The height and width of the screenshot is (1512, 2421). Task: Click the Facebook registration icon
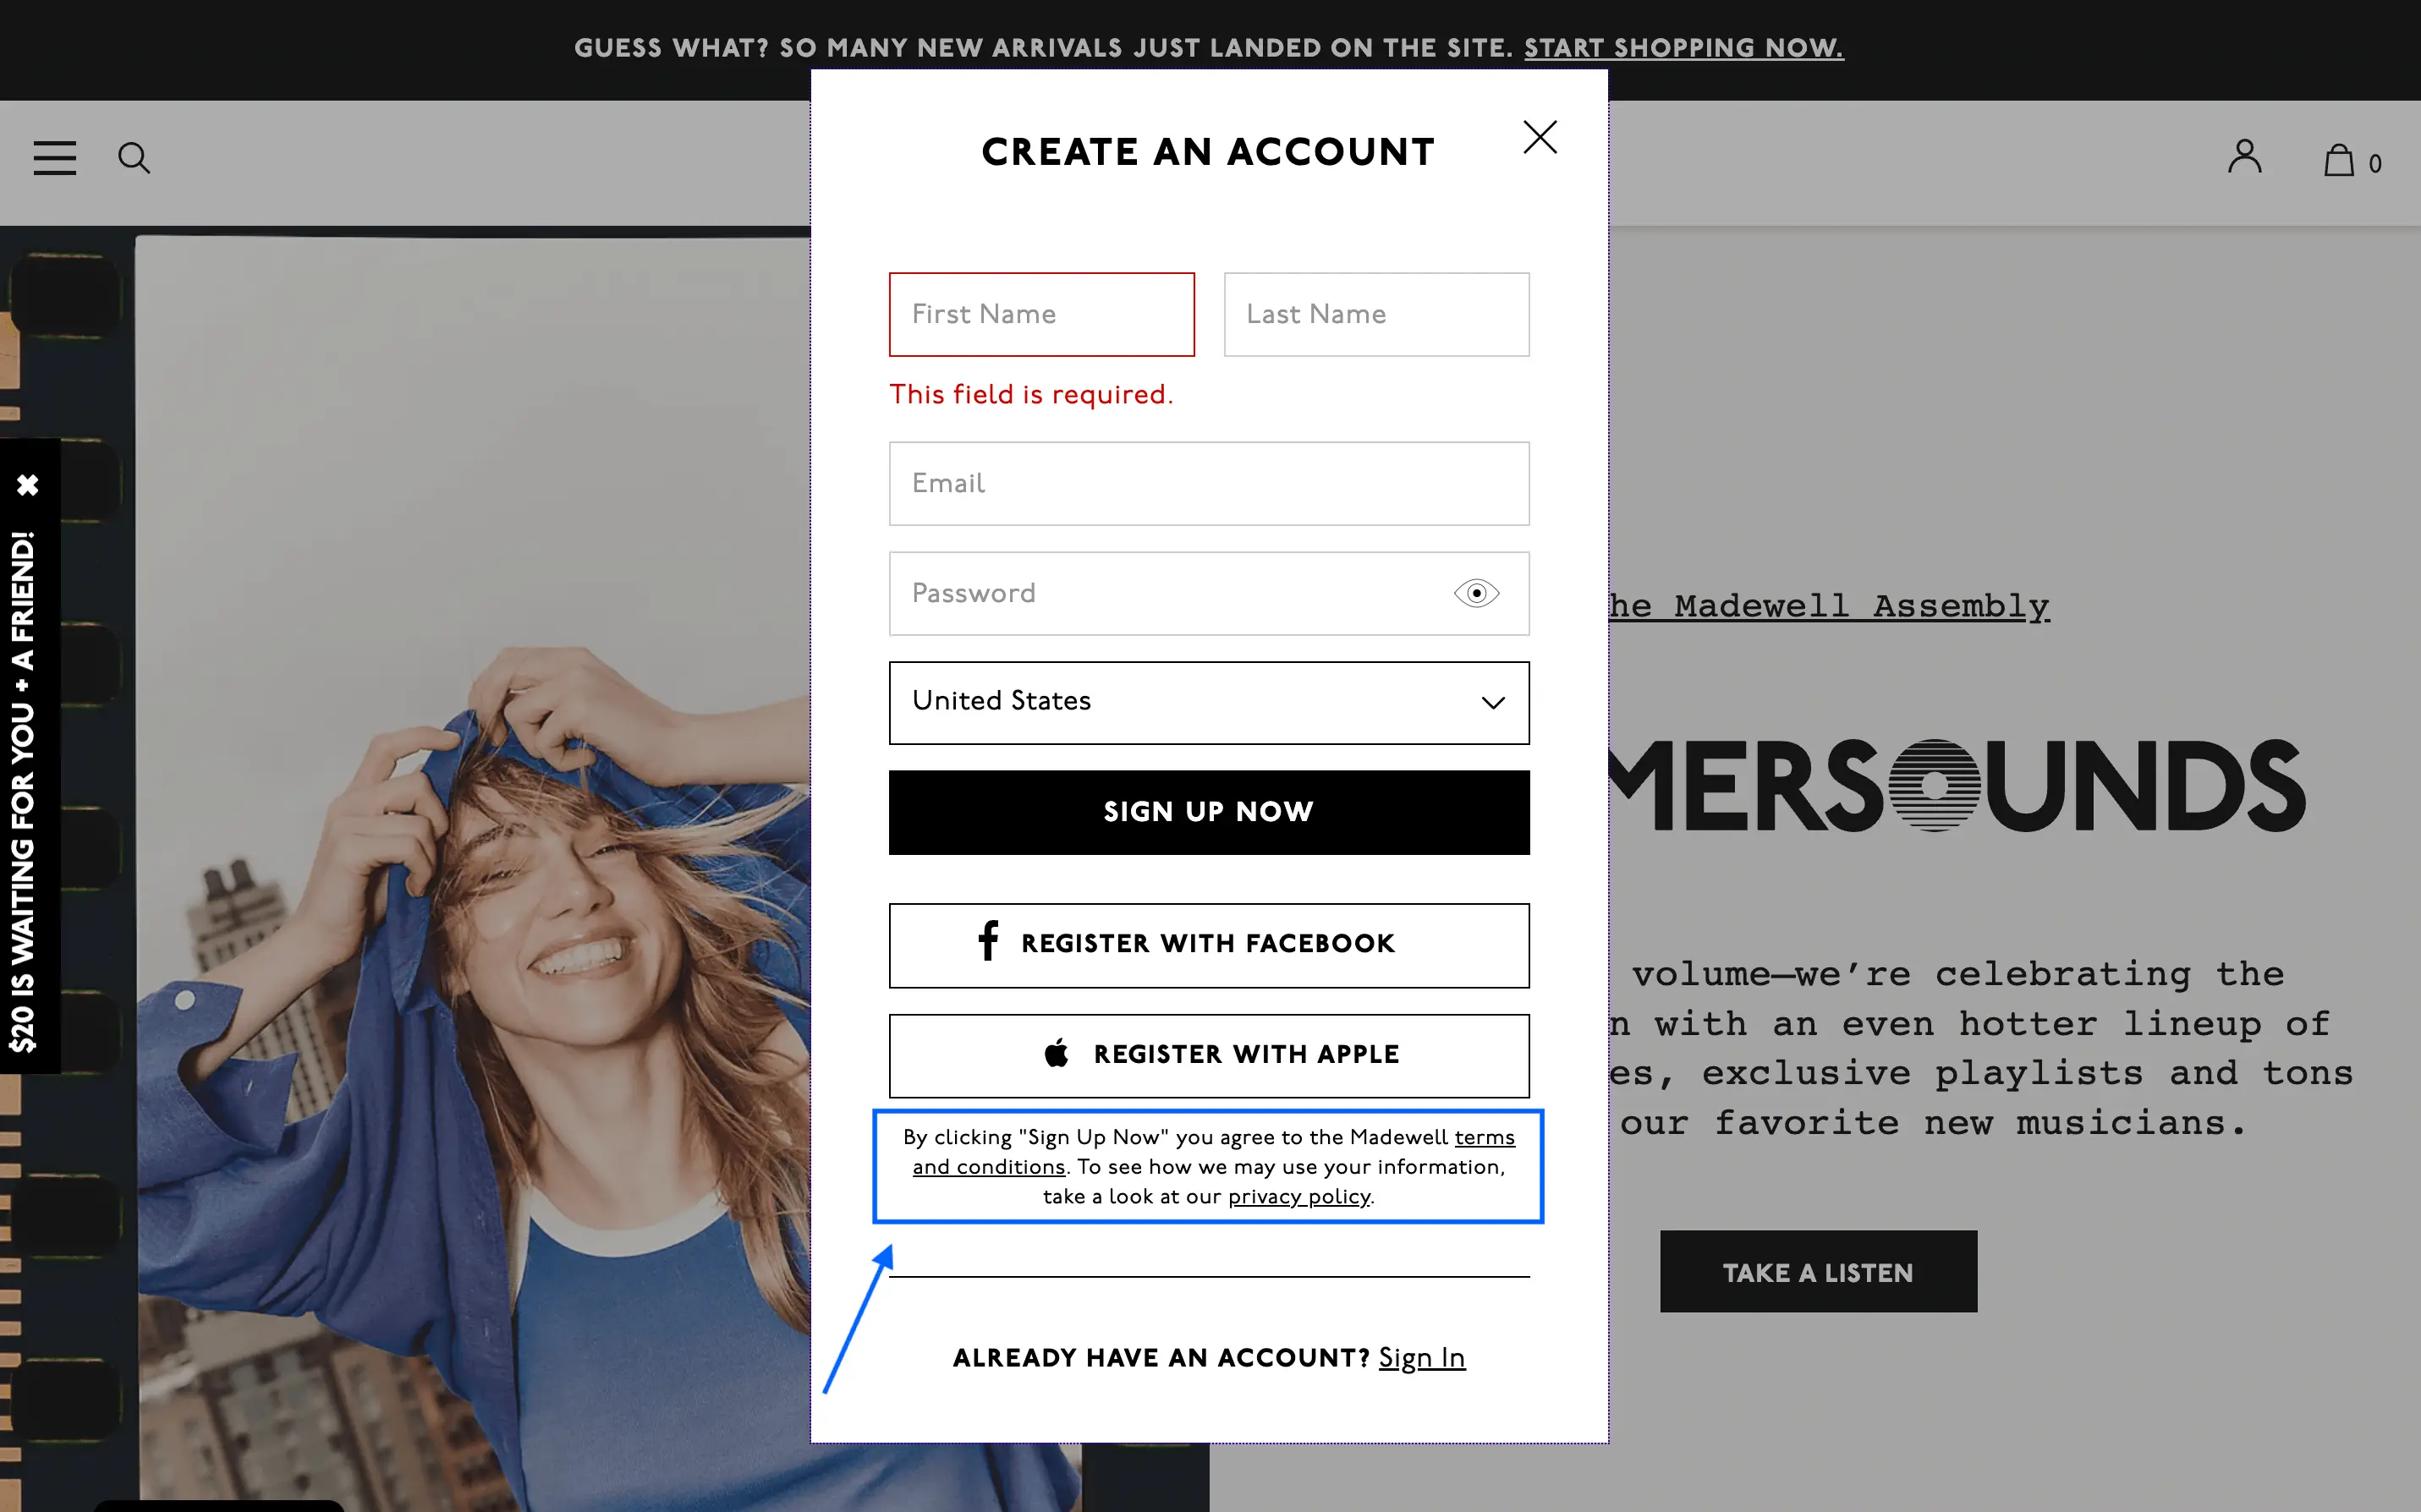(985, 940)
